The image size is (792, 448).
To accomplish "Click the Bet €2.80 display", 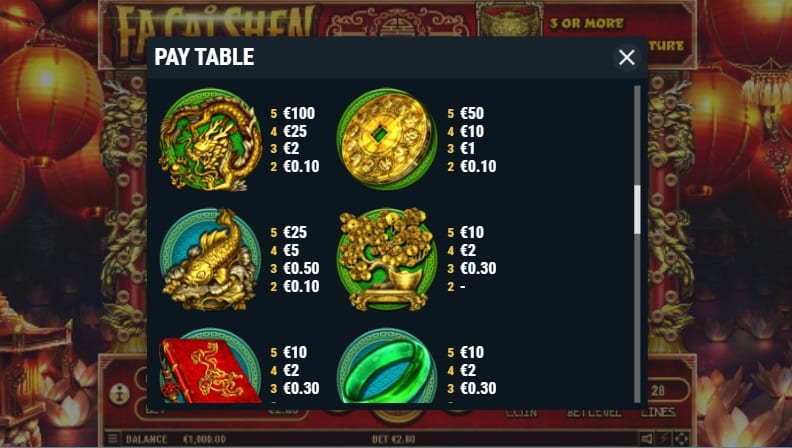I will [x=393, y=439].
